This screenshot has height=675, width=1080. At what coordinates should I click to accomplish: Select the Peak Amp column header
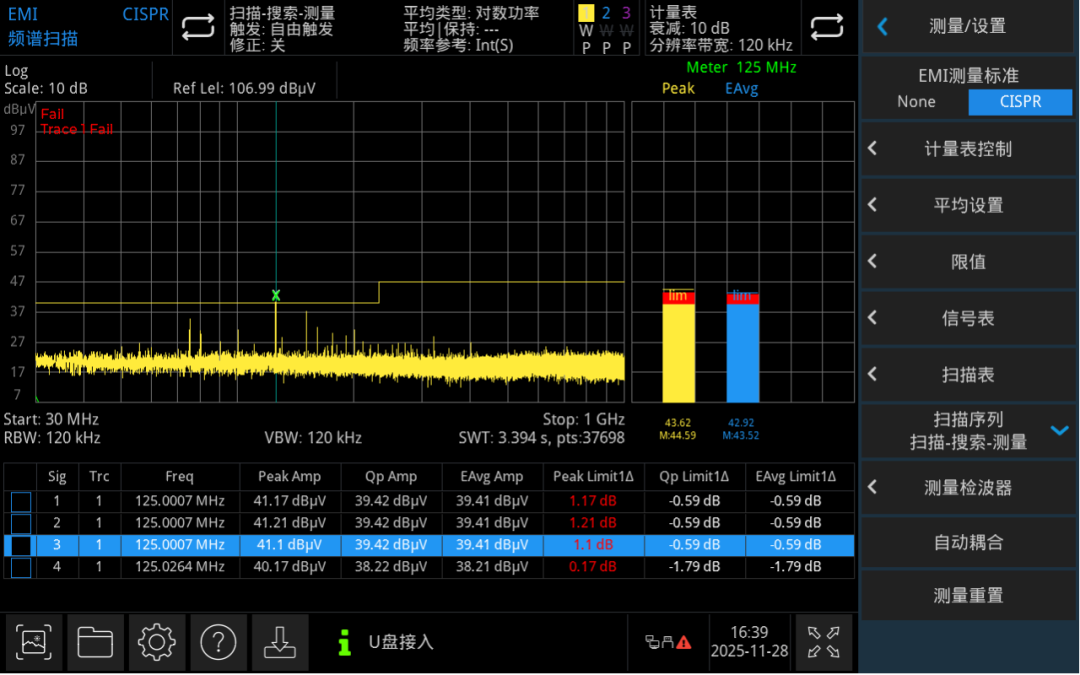289,477
